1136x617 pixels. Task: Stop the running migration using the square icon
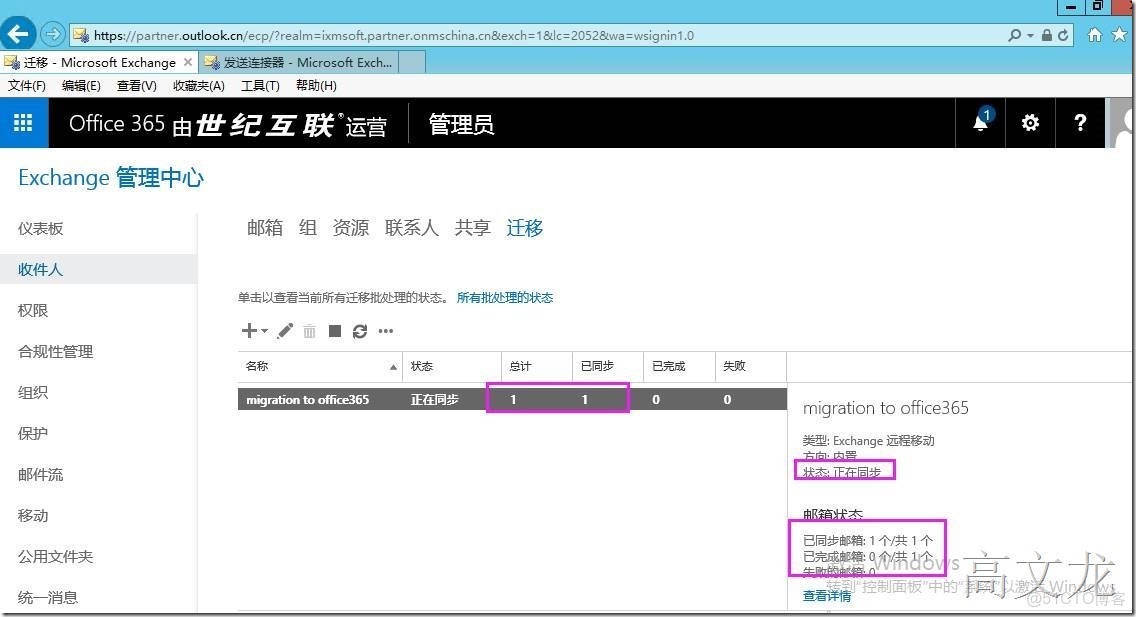point(335,331)
